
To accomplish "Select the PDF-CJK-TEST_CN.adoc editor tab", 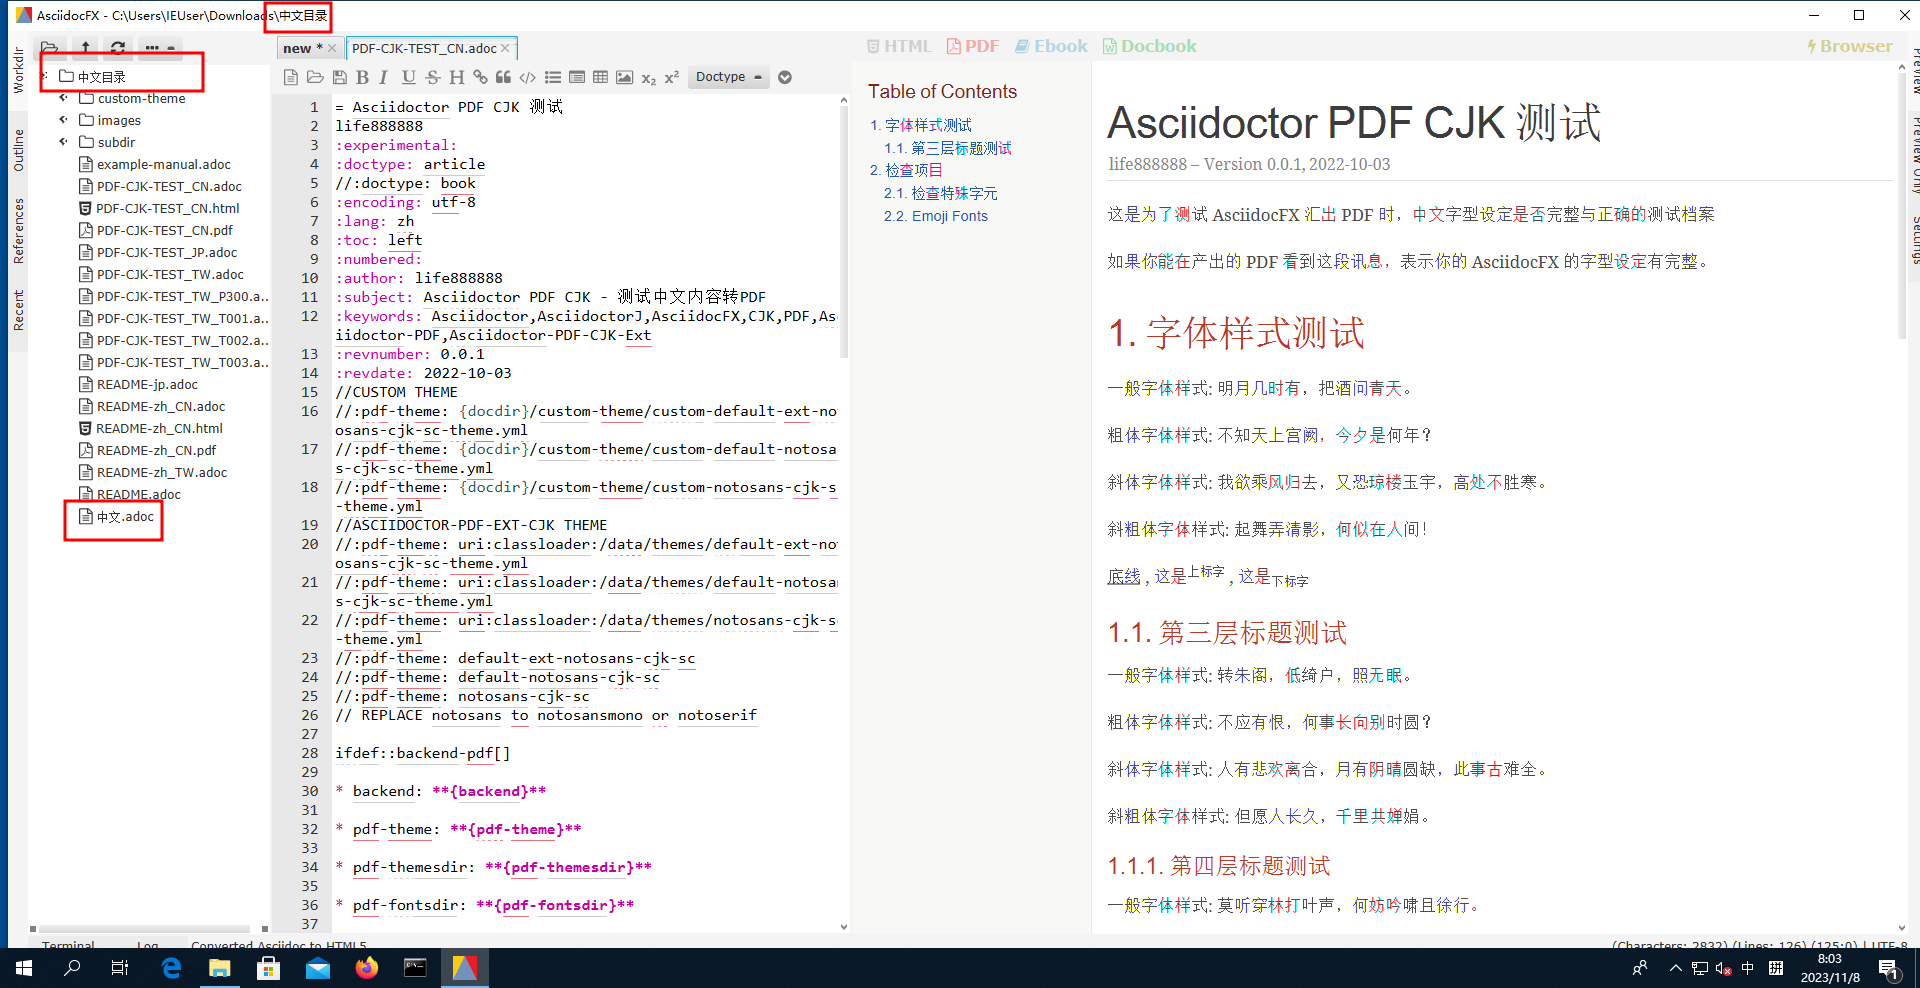I will point(424,47).
